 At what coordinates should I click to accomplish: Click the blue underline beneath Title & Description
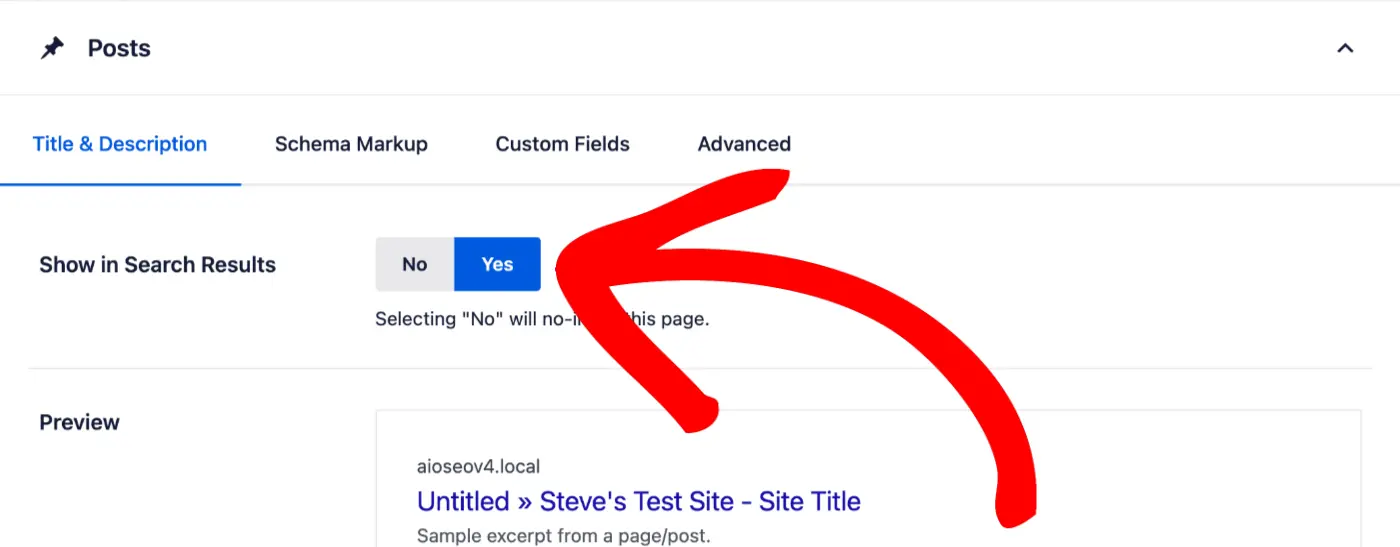pos(120,184)
